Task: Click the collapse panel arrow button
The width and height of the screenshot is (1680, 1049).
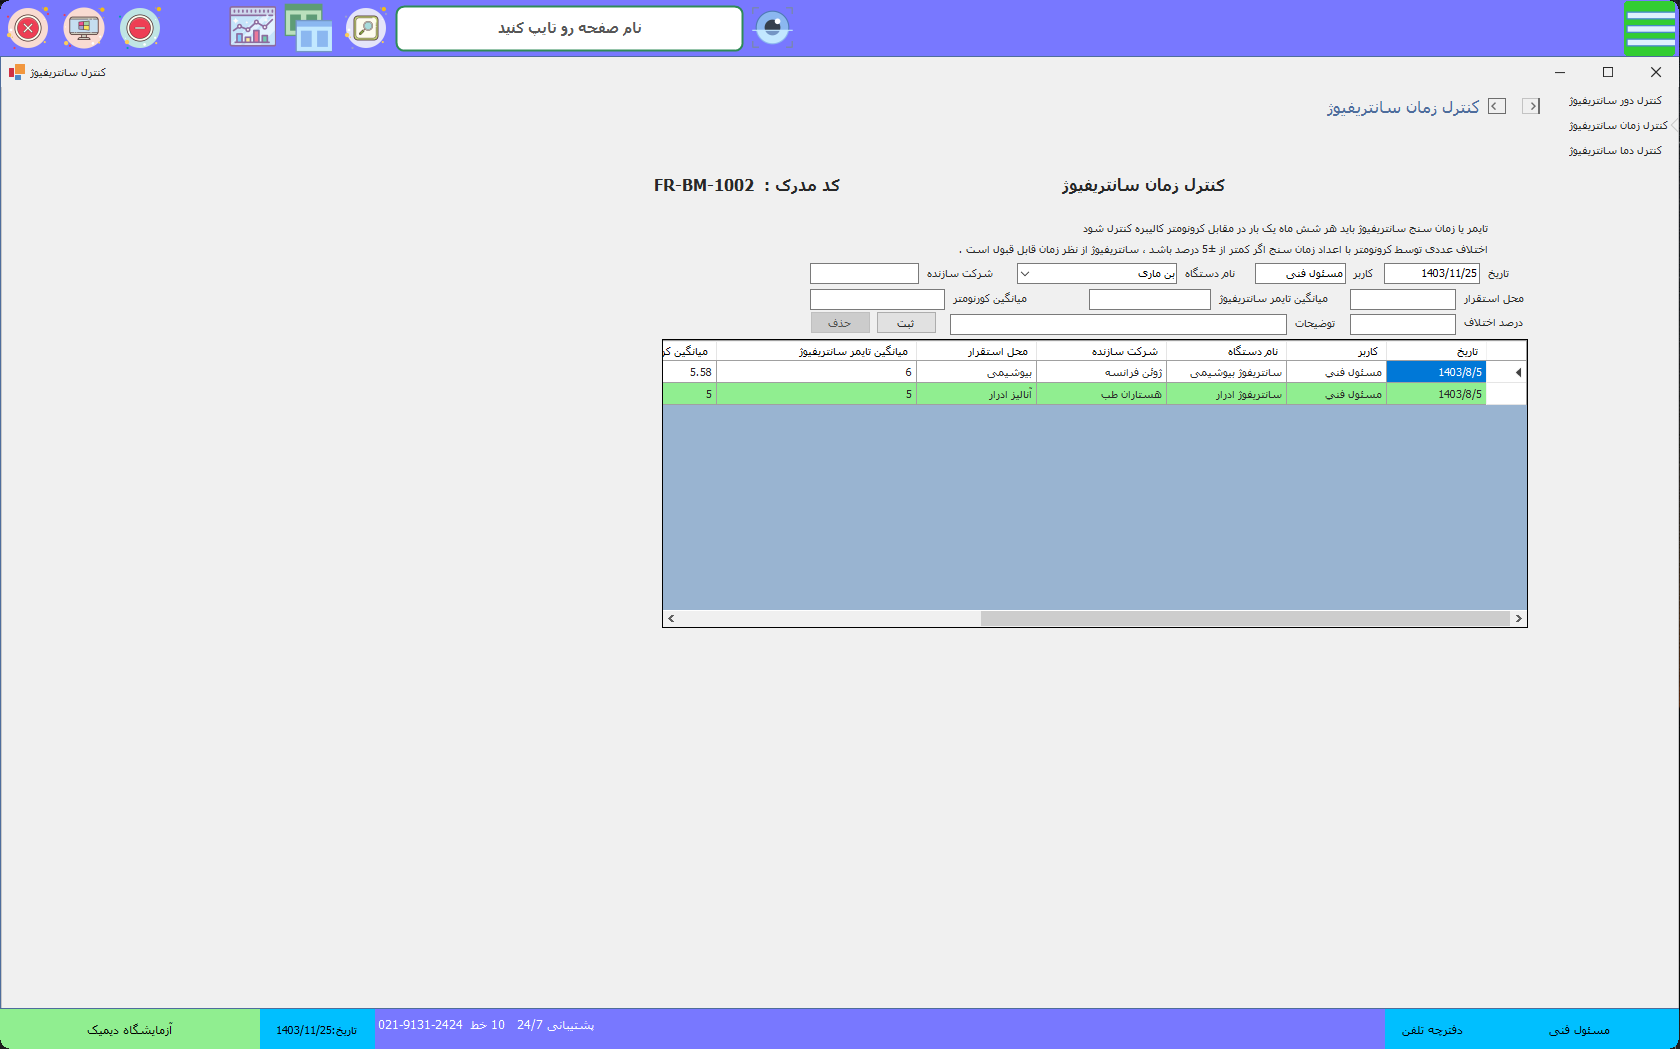Action: pos(1531,107)
